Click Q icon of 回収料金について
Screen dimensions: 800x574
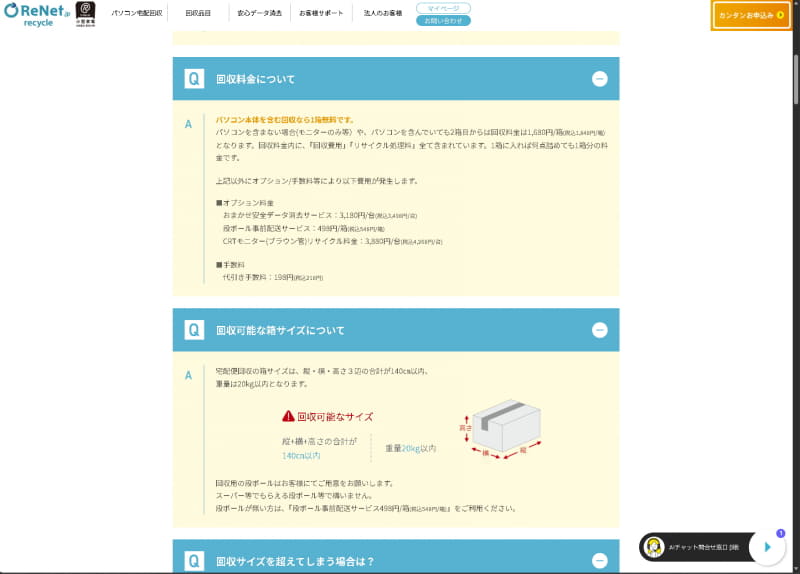coord(194,79)
